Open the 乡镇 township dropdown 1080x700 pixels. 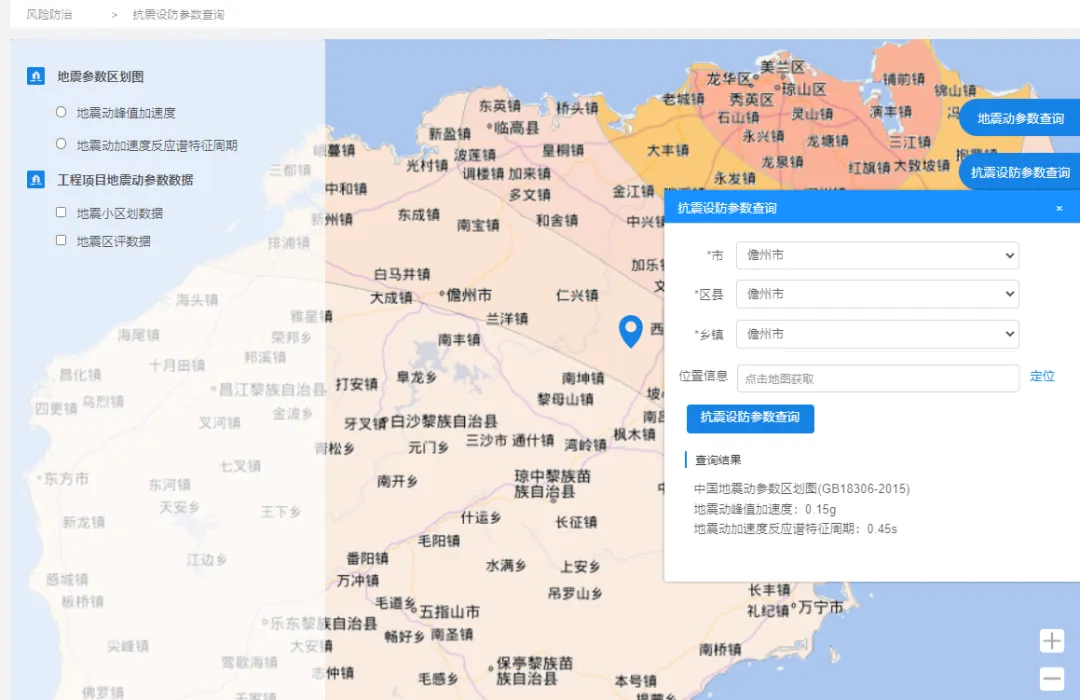click(877, 334)
